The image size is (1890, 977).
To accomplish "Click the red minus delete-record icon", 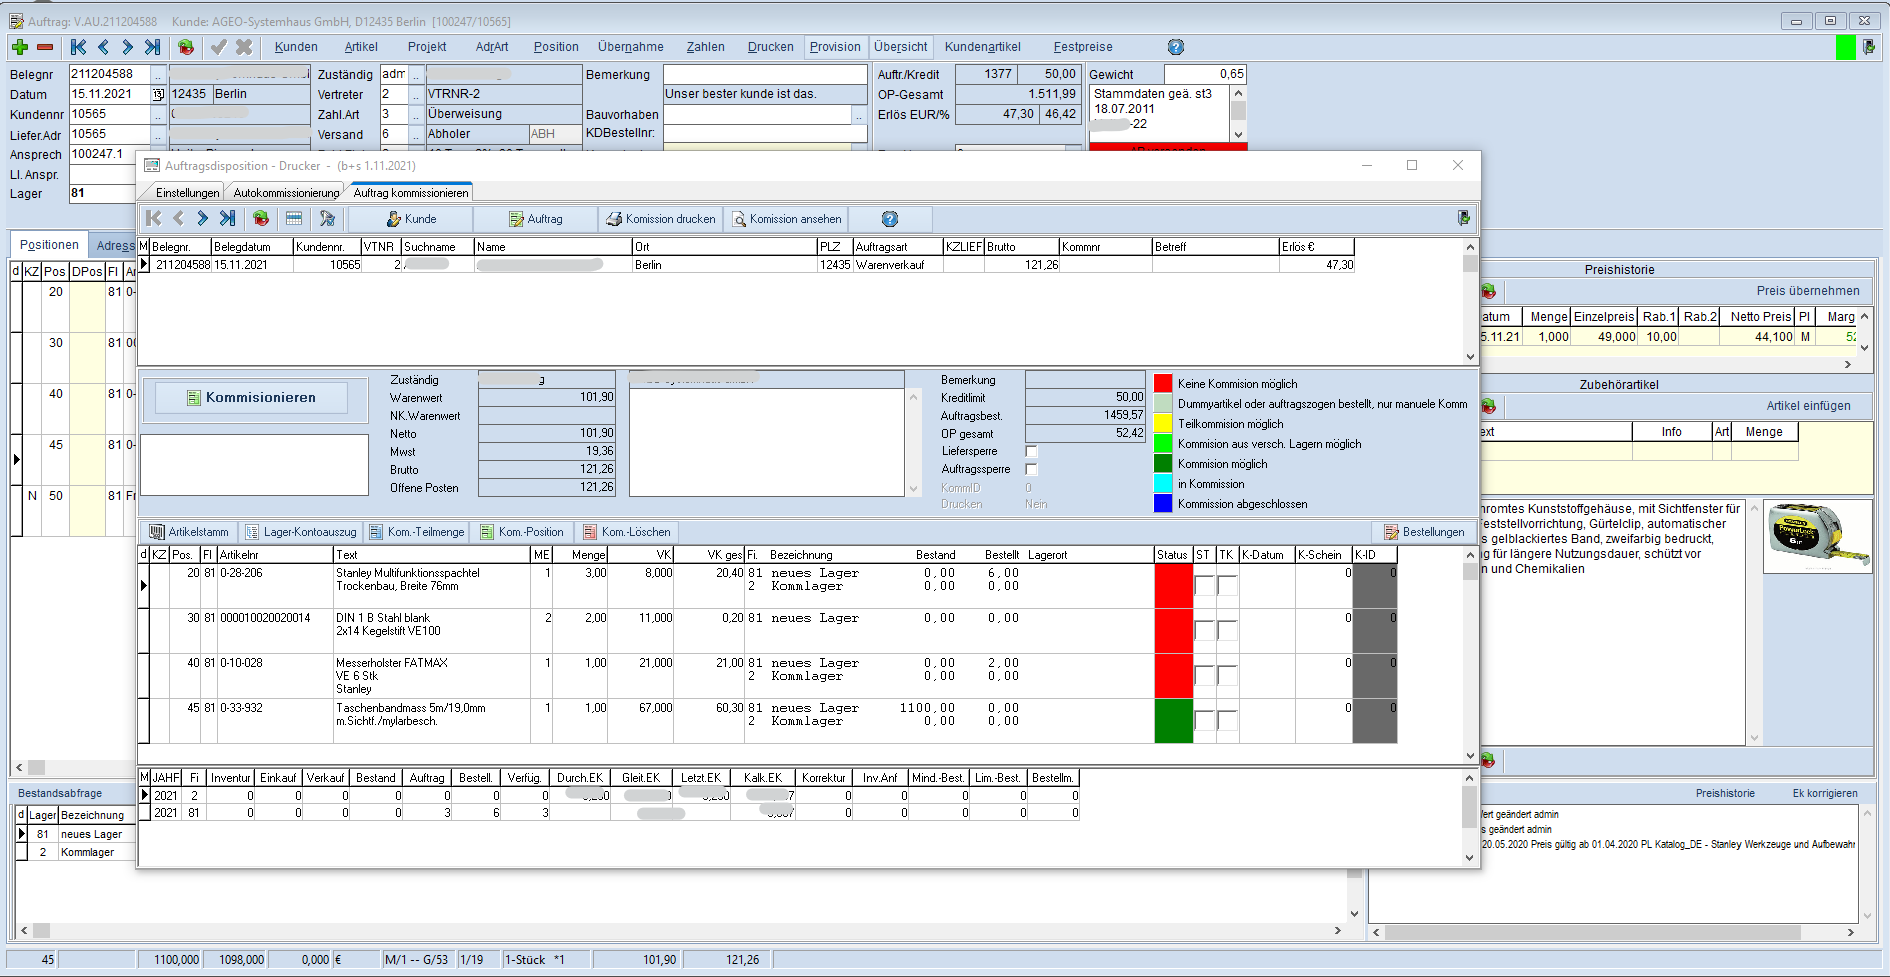I will [45, 47].
